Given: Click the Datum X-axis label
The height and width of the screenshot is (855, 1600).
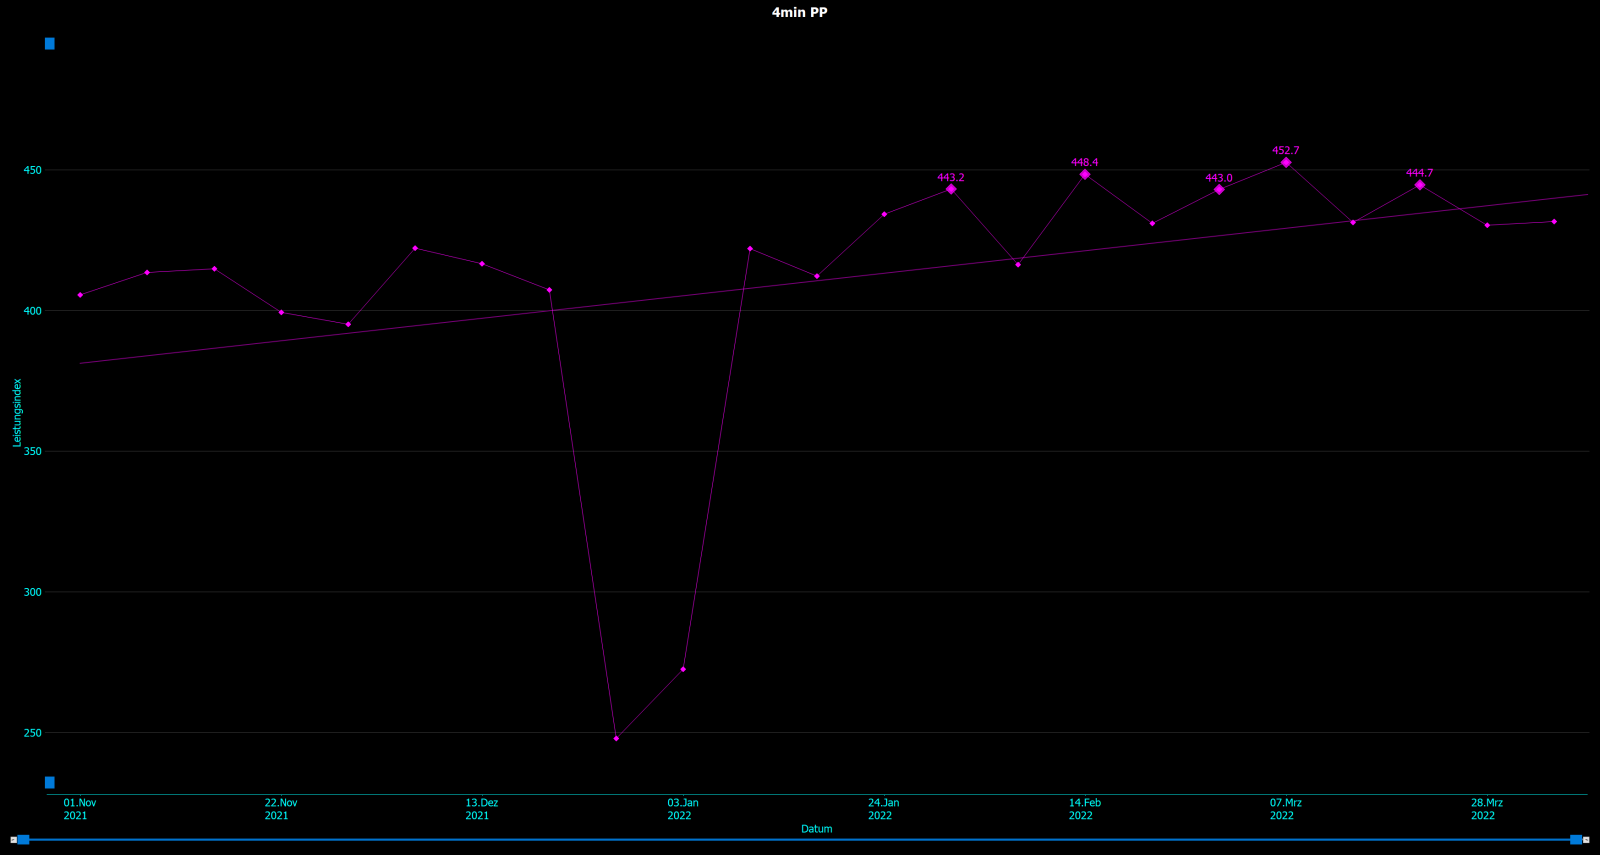Looking at the screenshot, I should coord(816,829).
